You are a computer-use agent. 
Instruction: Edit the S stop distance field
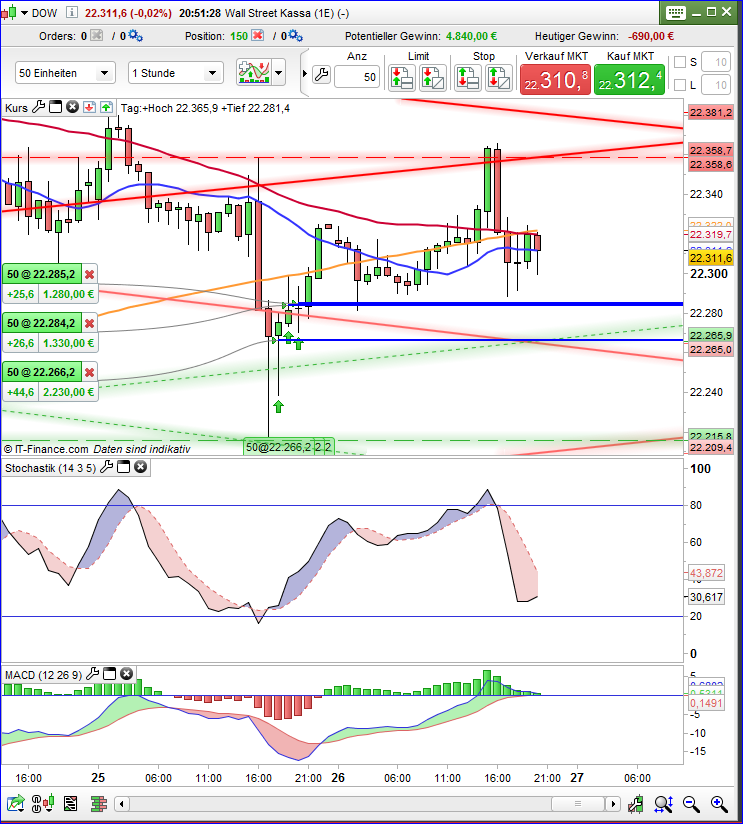(716, 62)
